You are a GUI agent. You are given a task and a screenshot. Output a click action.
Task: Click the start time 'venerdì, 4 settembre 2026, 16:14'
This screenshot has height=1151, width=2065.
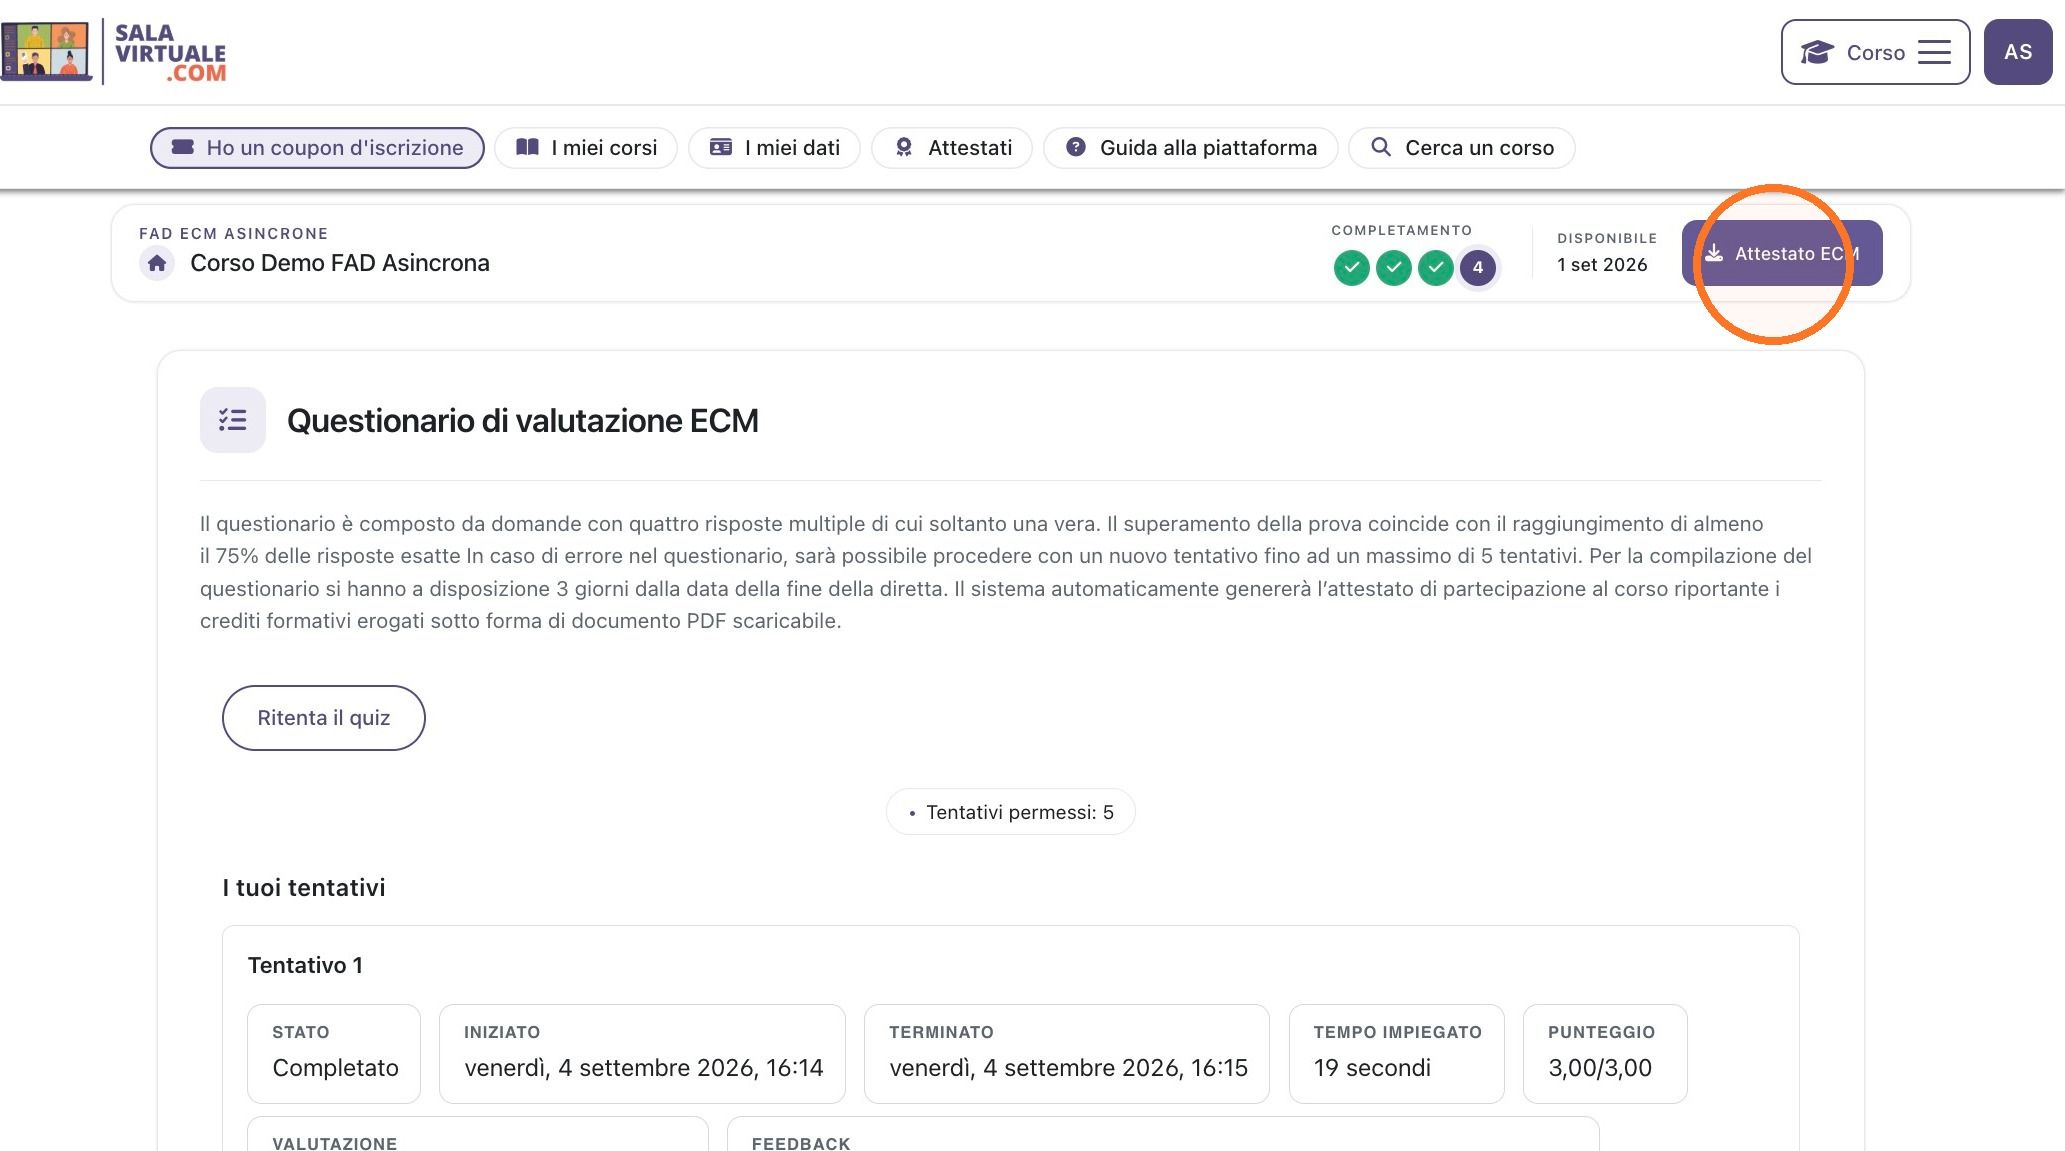click(x=643, y=1068)
